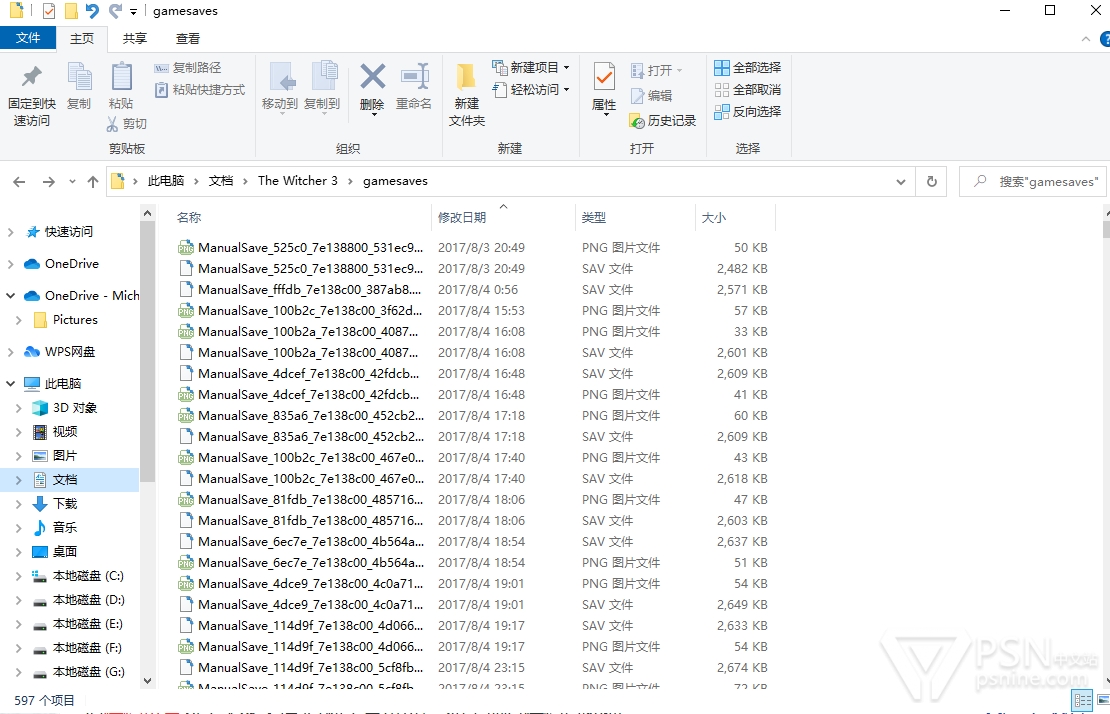Click the 移动到 icon

(x=280, y=76)
